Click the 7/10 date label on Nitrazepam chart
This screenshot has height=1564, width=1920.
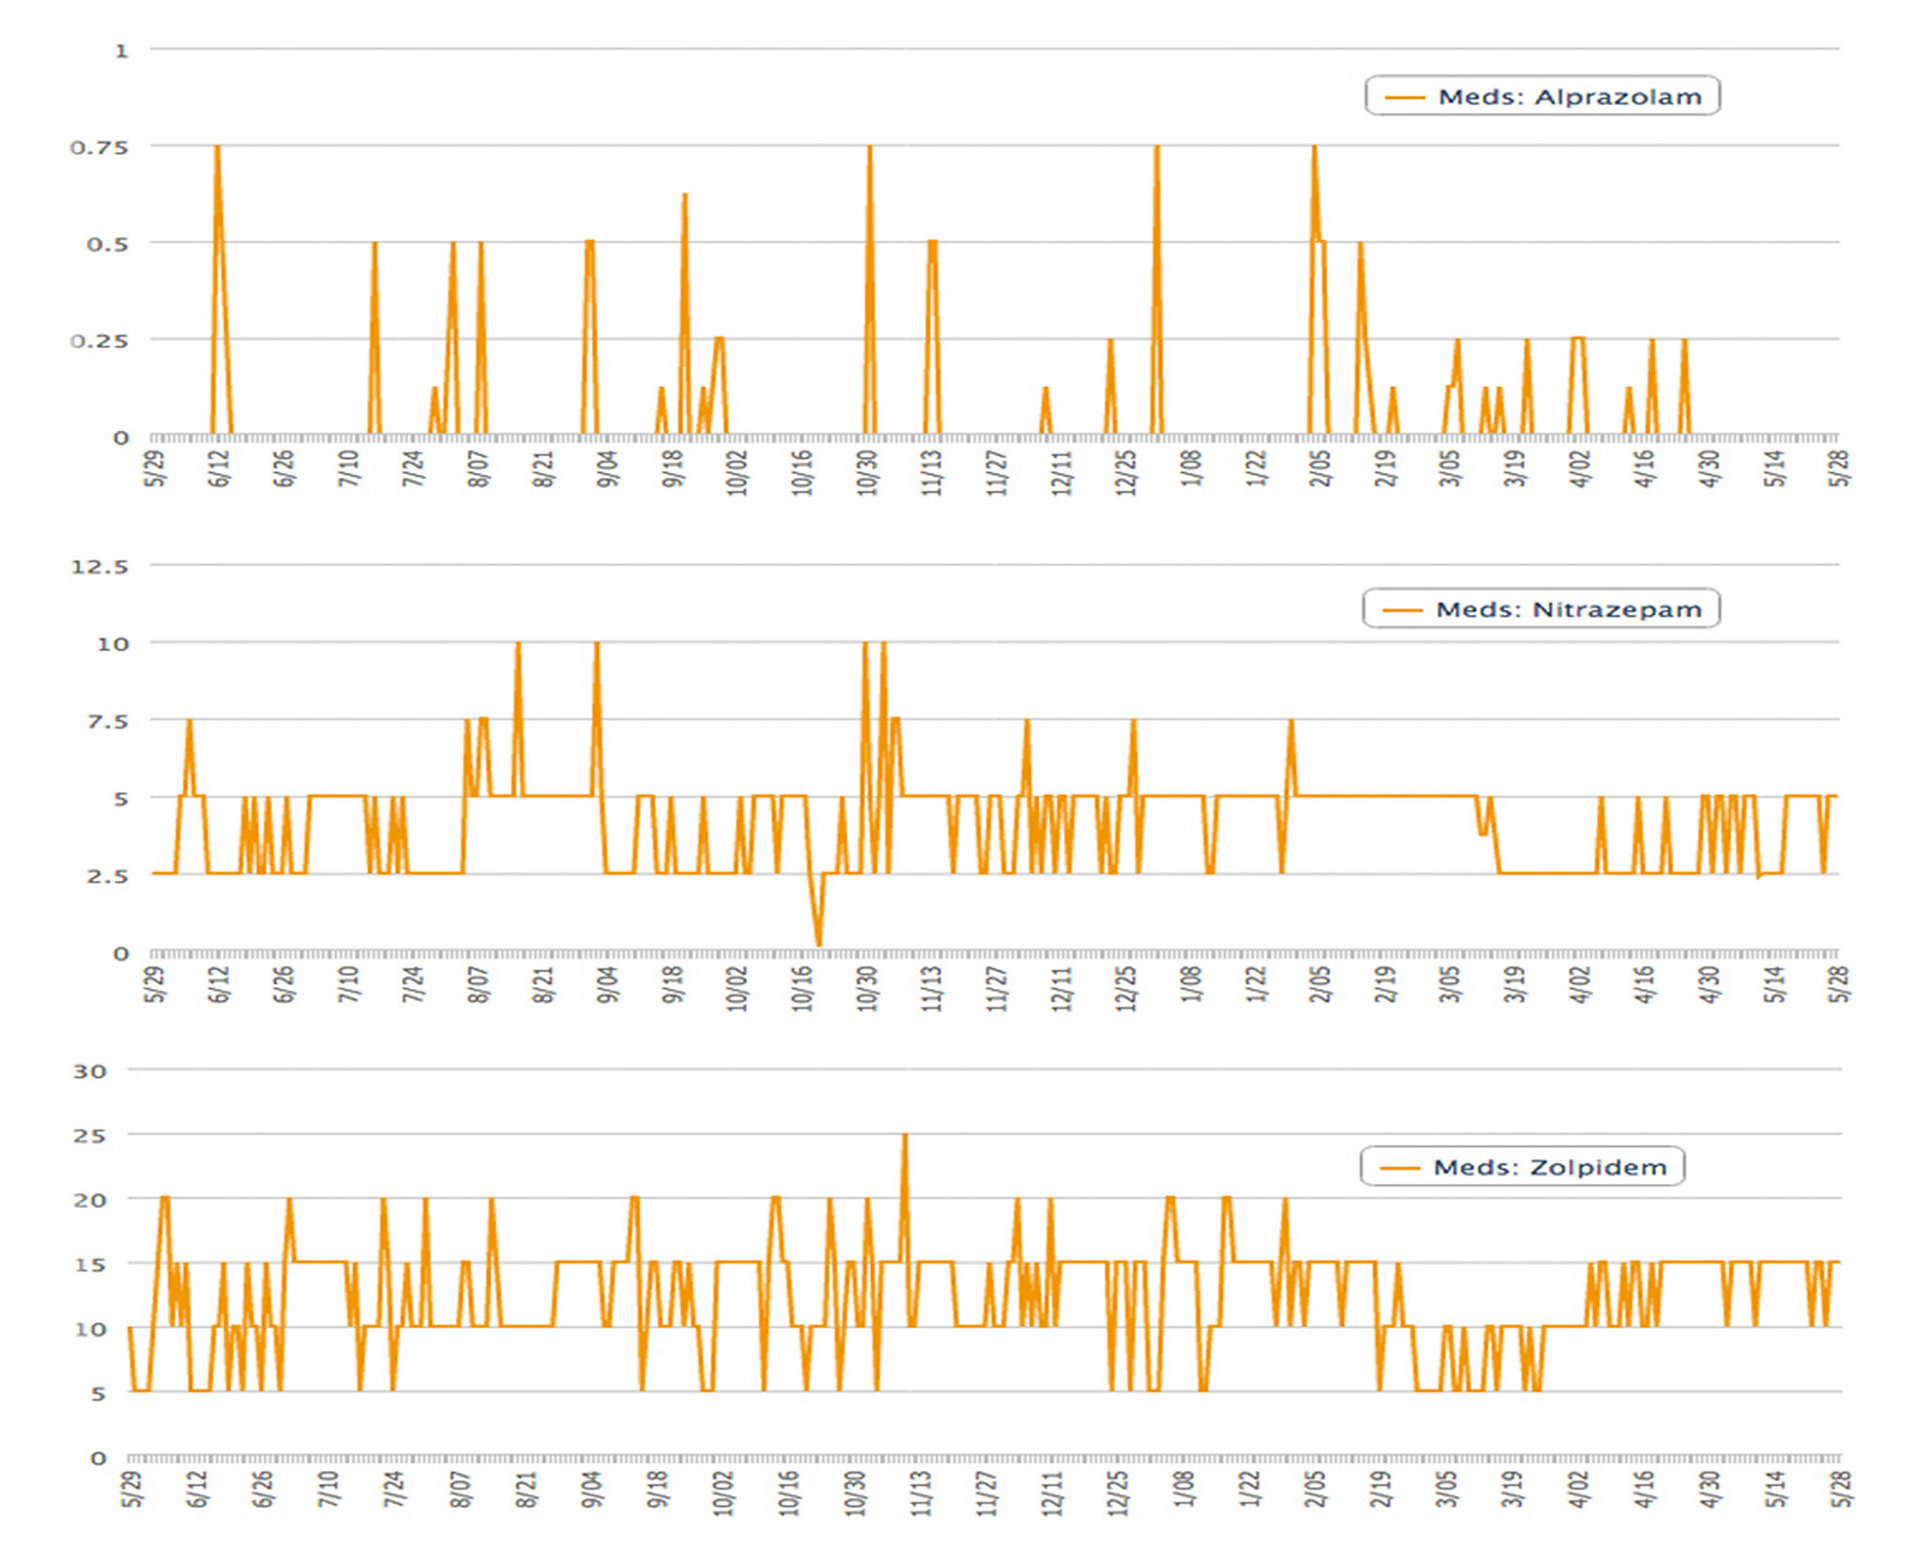349,984
